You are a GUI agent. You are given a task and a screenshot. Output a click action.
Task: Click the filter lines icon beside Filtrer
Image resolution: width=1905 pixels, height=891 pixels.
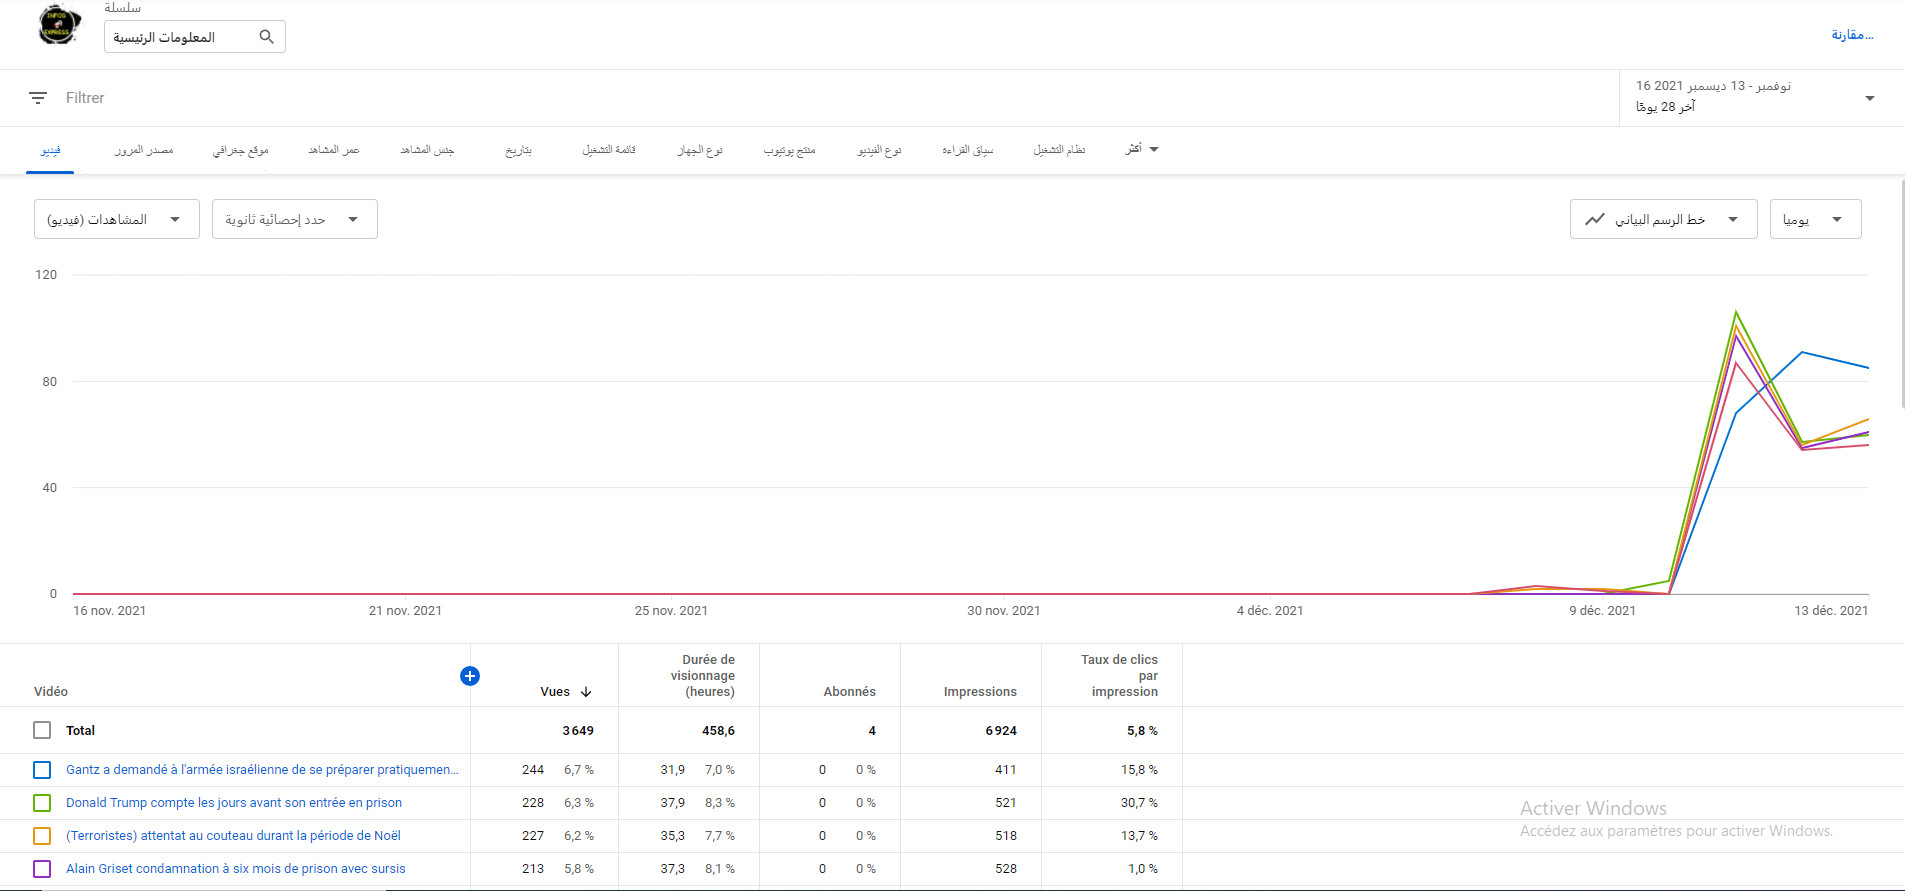pos(38,98)
